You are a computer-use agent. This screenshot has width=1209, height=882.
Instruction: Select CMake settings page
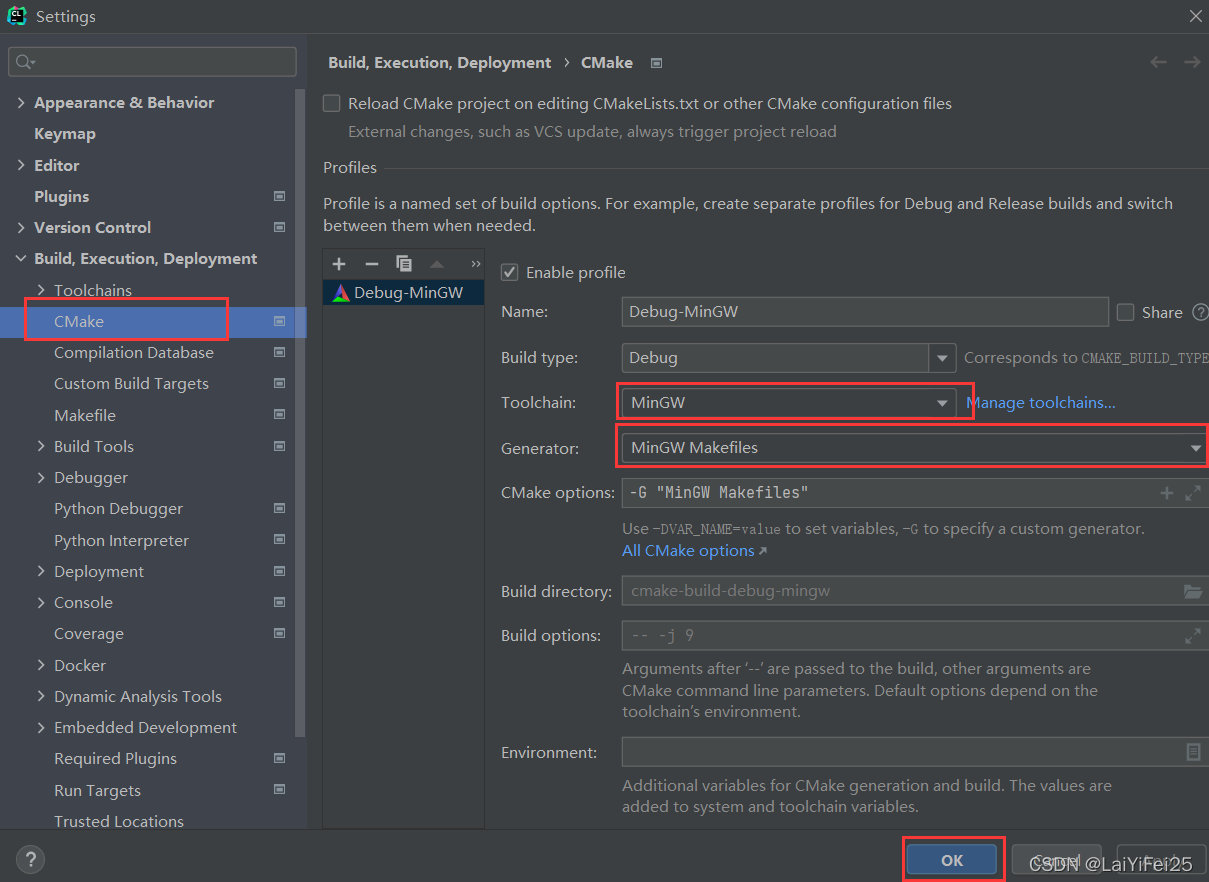[79, 321]
